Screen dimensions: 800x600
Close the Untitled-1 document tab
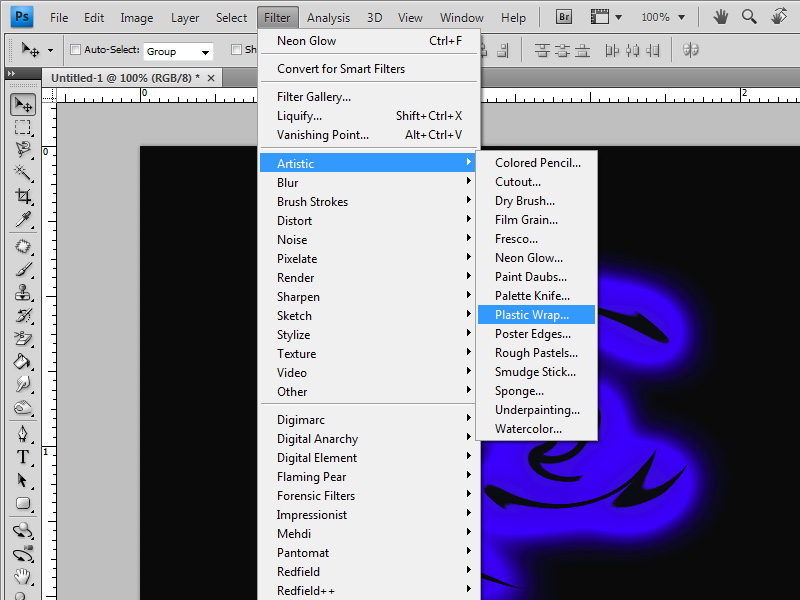click(x=212, y=78)
